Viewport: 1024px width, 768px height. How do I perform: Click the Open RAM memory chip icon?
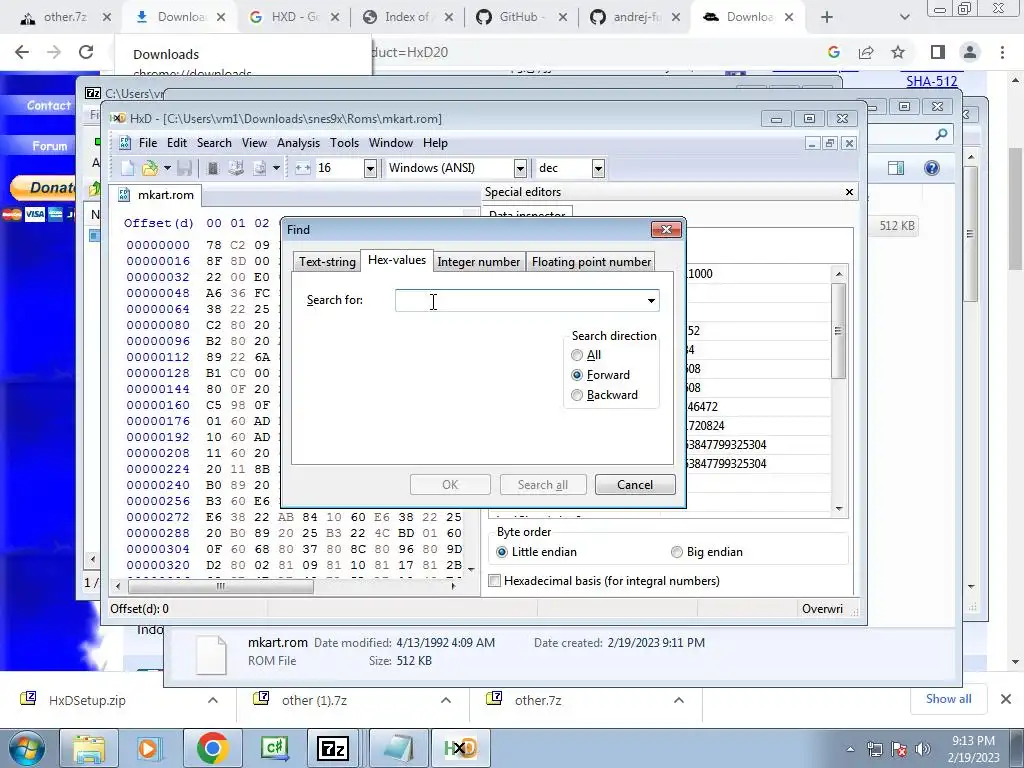[x=212, y=168]
